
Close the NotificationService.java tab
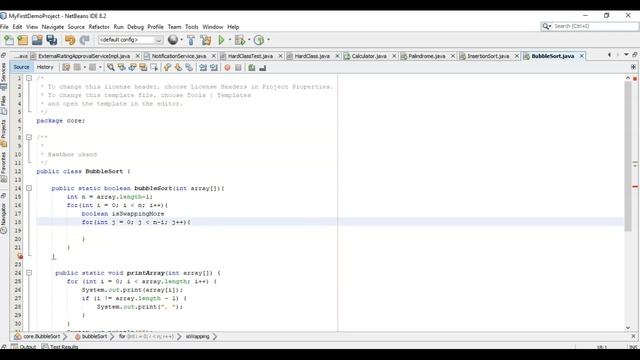point(213,56)
